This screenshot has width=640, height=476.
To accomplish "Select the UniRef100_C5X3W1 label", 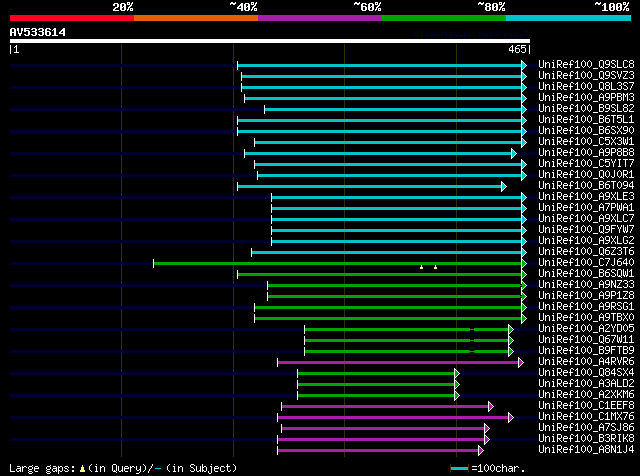I will [586, 141].
